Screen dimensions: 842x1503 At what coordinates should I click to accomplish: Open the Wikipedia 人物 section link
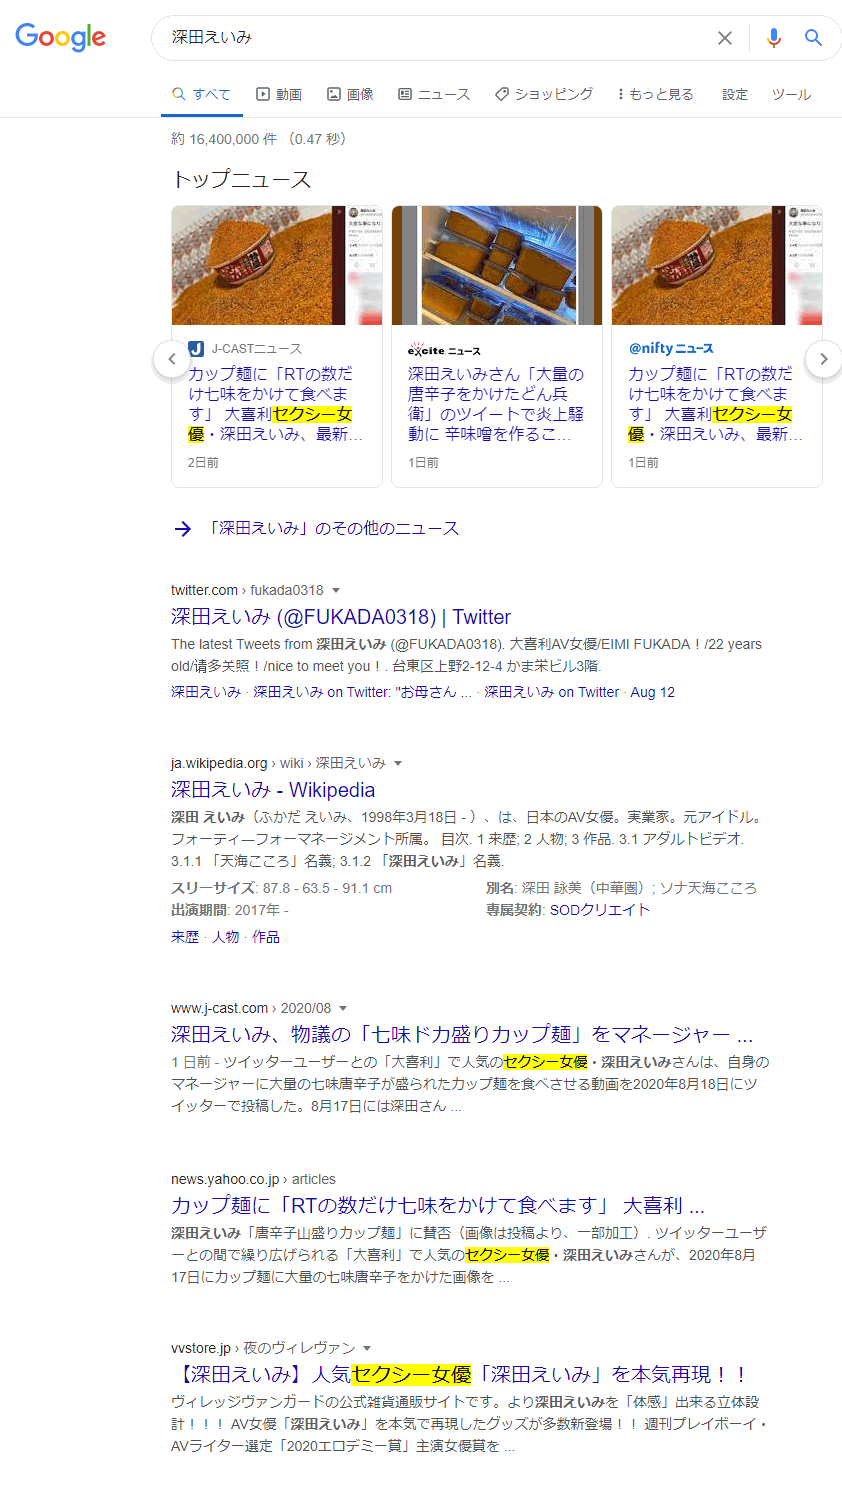pos(226,937)
